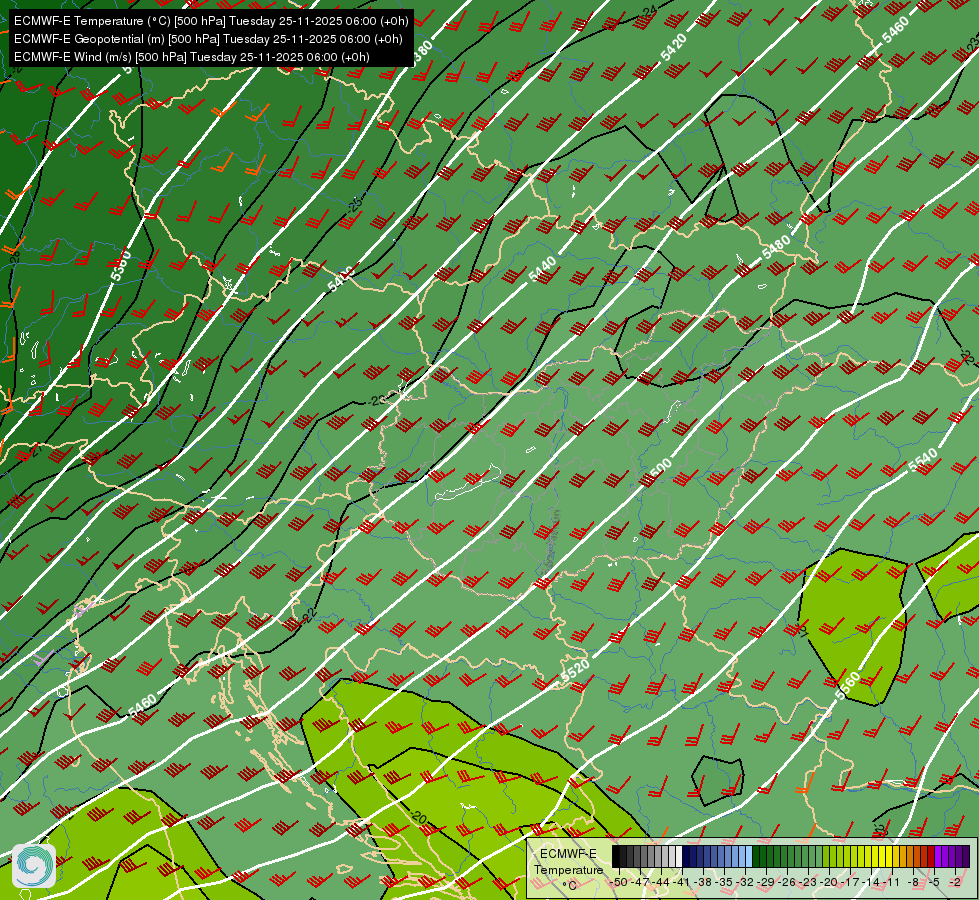Click the swirl logo icon at bottom-left

[34, 865]
